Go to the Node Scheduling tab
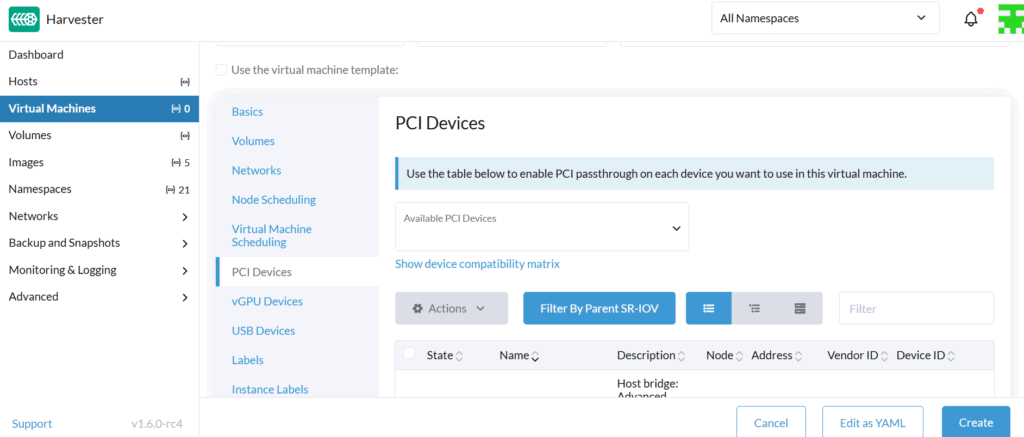The height and width of the screenshot is (437, 1024). [273, 200]
